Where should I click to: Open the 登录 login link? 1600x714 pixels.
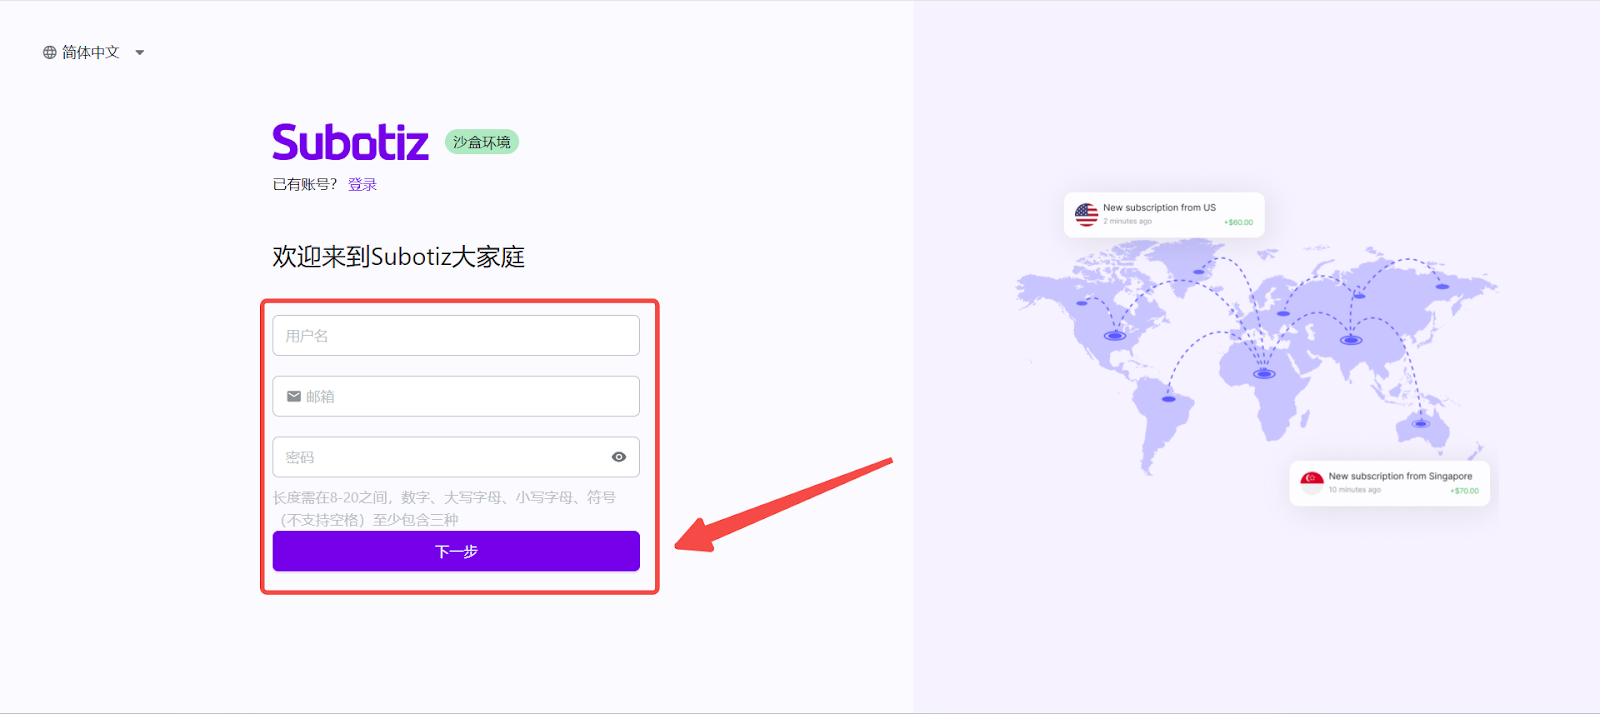(x=362, y=184)
